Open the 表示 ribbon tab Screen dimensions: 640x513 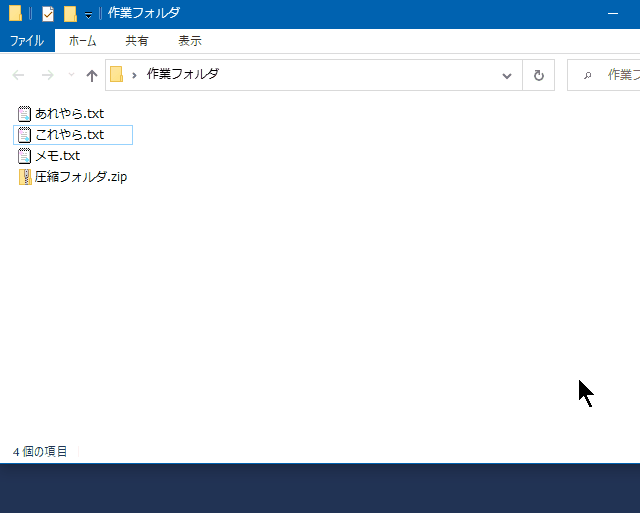coord(189,41)
